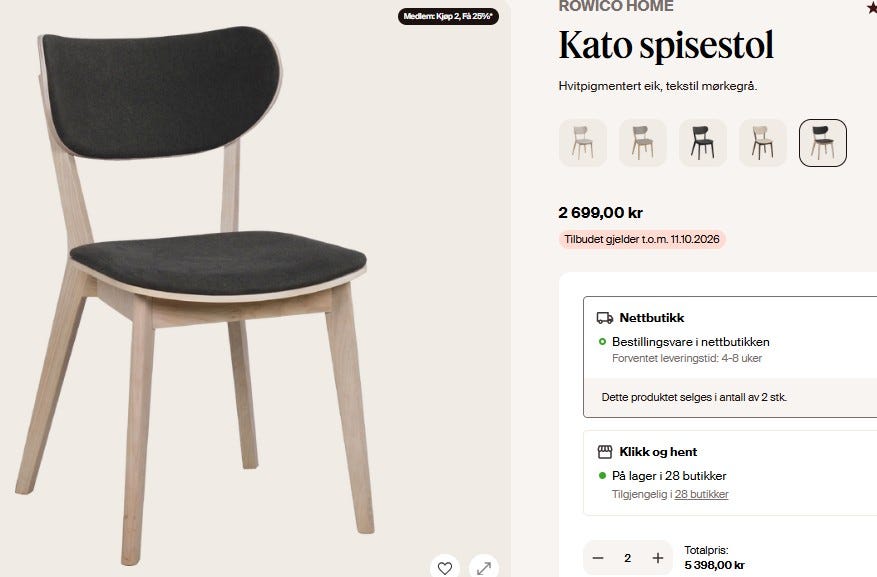Select the all-black chair variant
This screenshot has width=877, height=577.
coord(703,143)
